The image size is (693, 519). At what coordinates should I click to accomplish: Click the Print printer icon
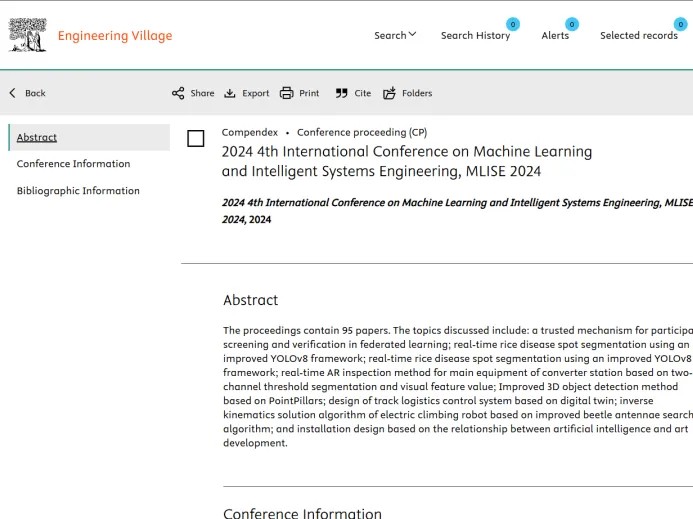coord(287,93)
